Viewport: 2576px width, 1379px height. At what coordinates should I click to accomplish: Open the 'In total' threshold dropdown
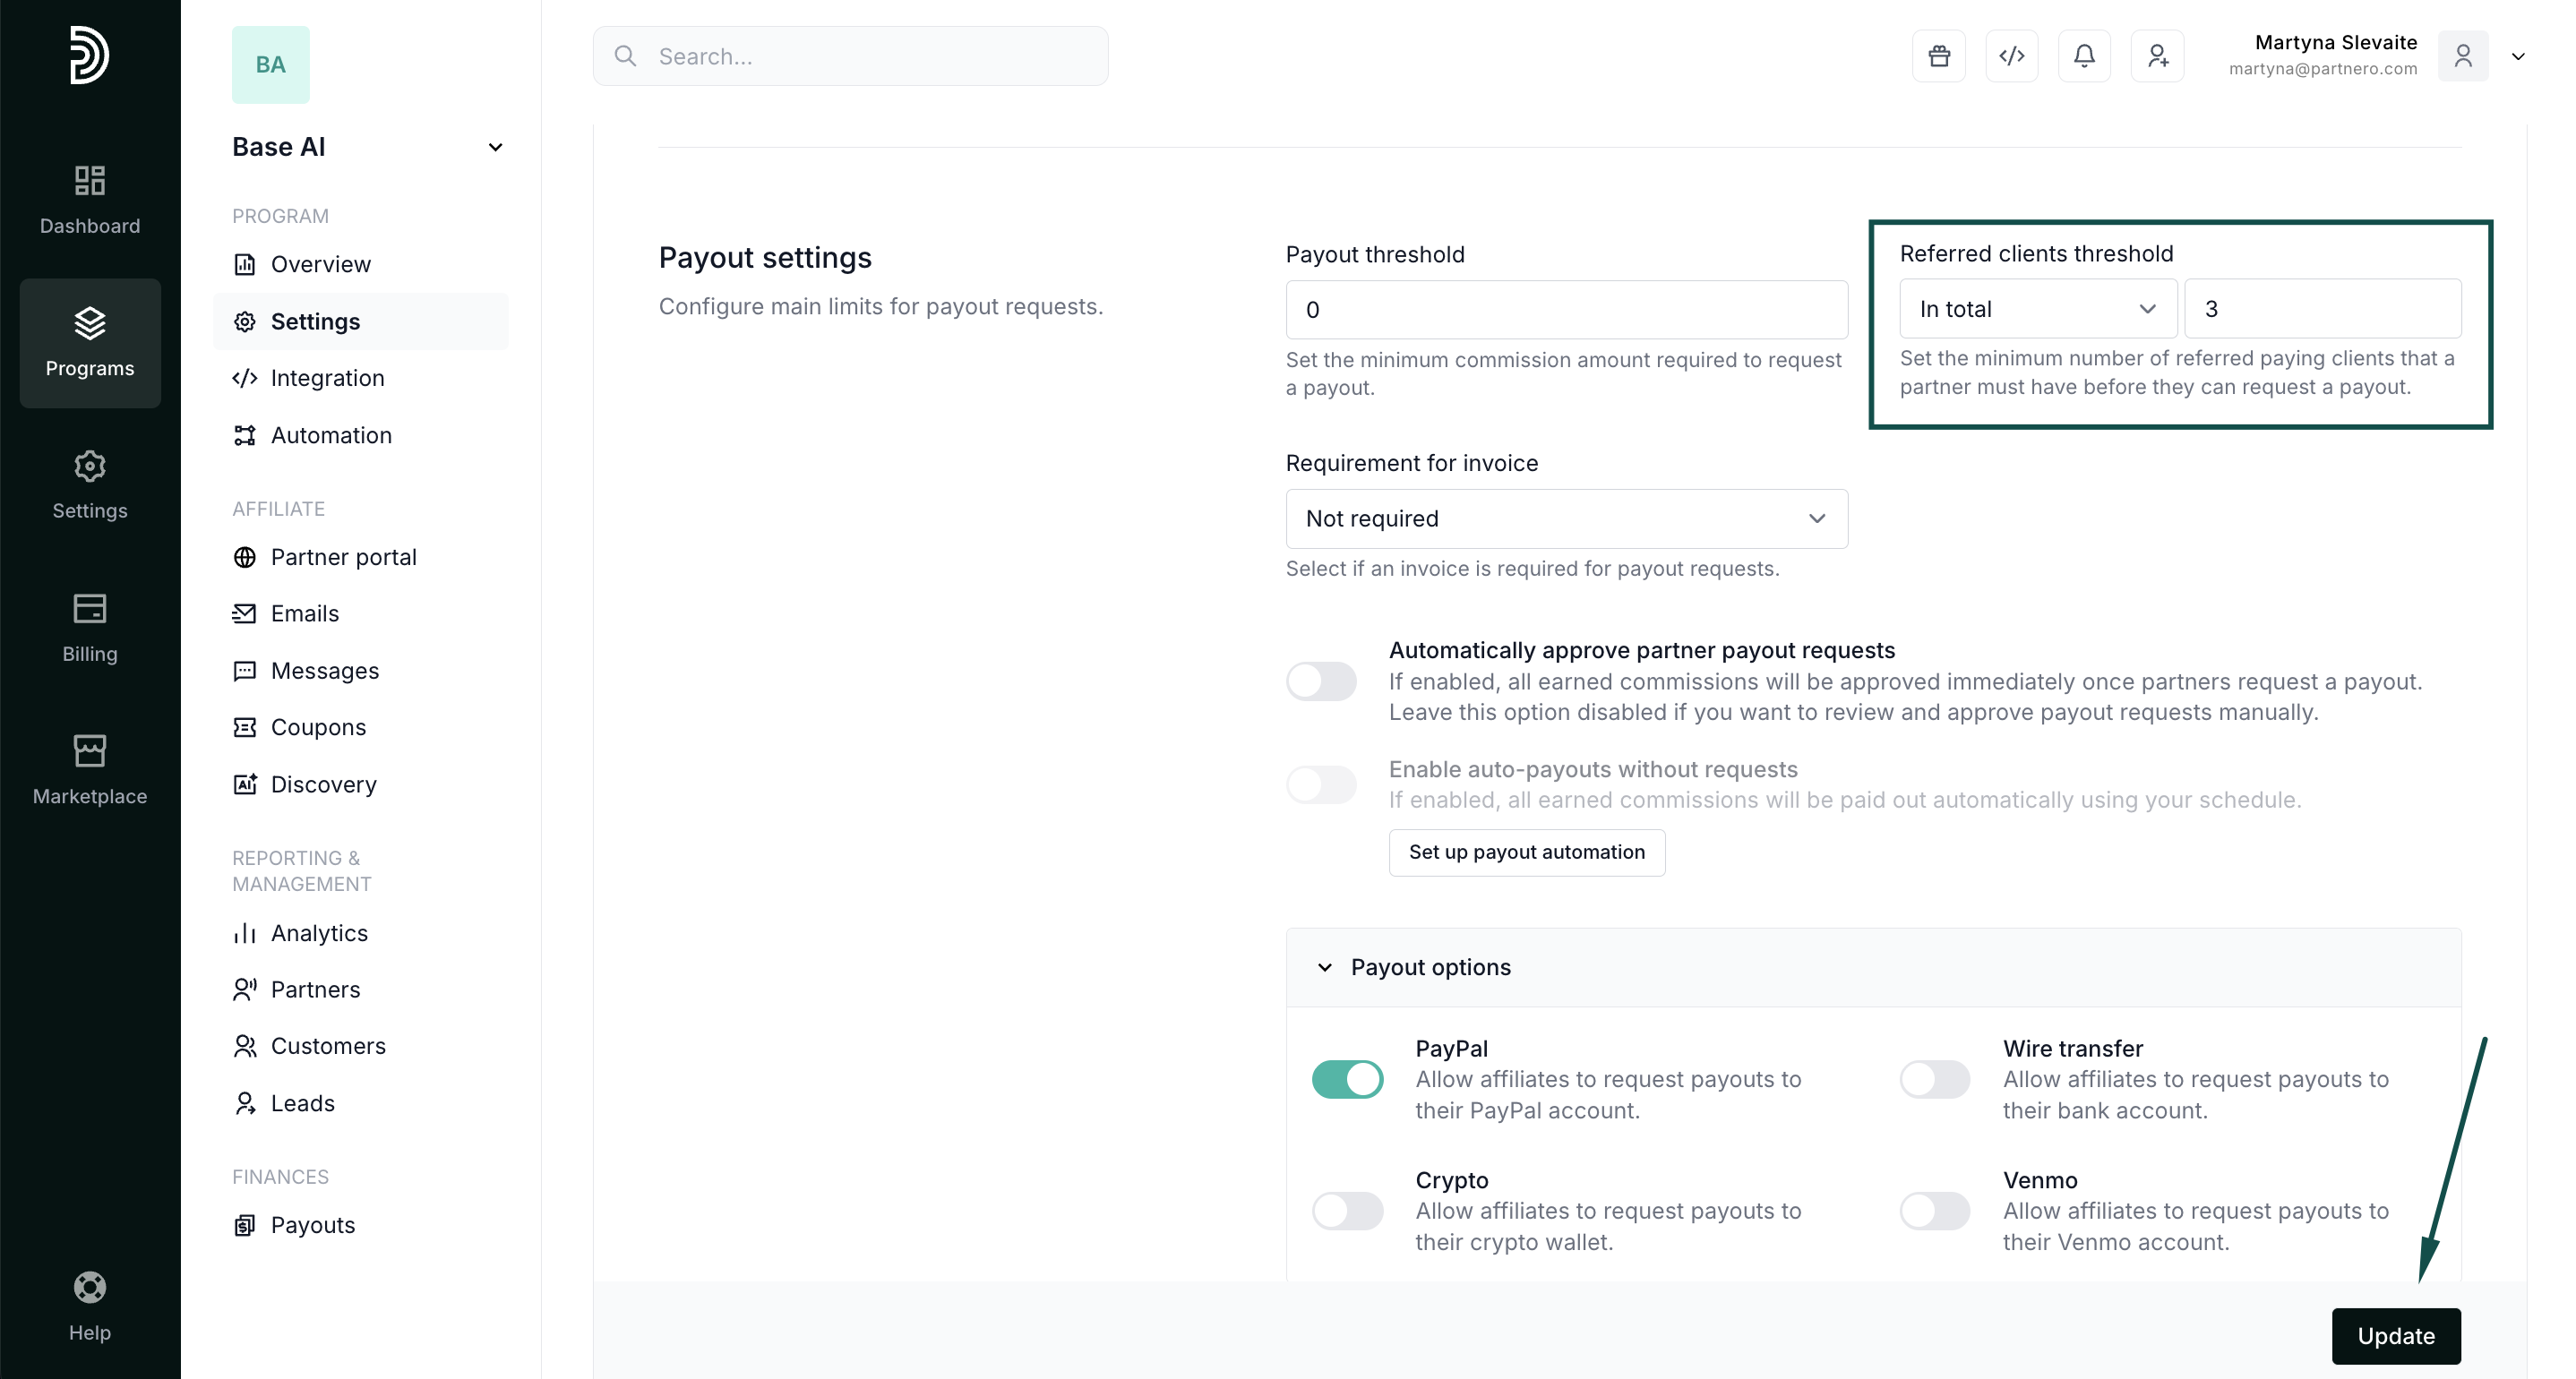tap(2037, 309)
